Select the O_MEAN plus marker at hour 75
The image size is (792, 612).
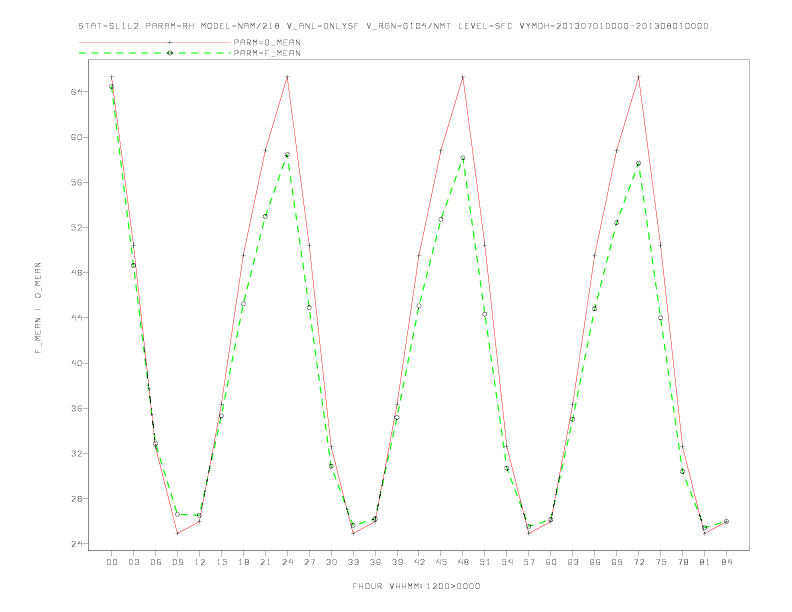[x=661, y=245]
